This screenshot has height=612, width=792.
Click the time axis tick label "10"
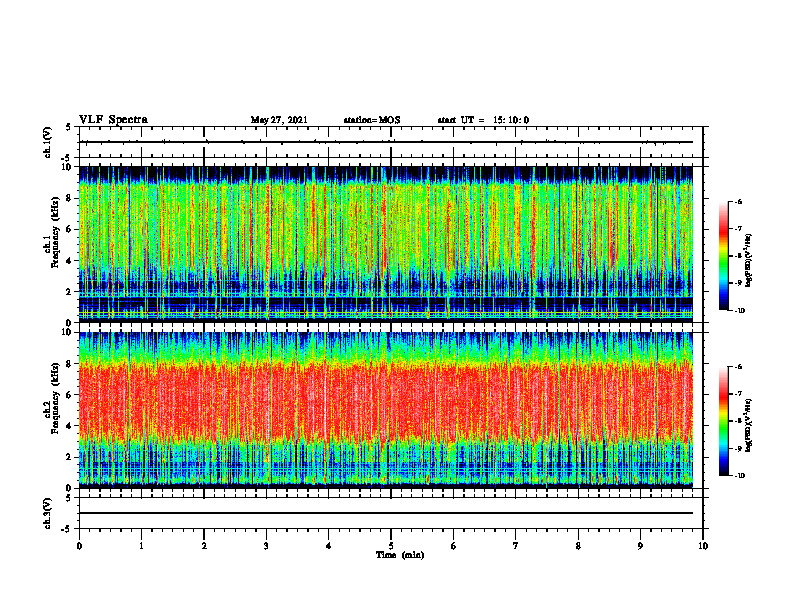(x=703, y=546)
